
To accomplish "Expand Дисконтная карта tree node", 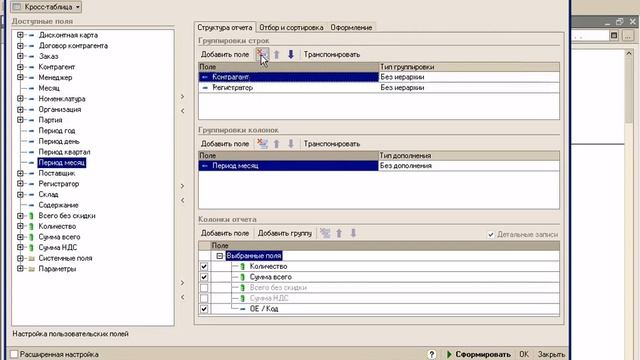I will pyautogui.click(x=20, y=35).
